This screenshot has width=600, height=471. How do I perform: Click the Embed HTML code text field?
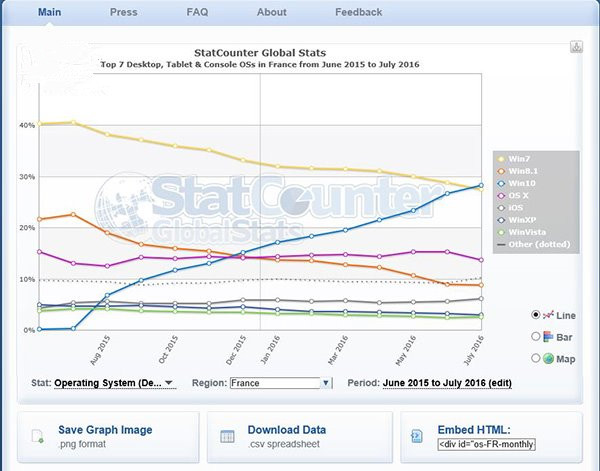[487, 444]
